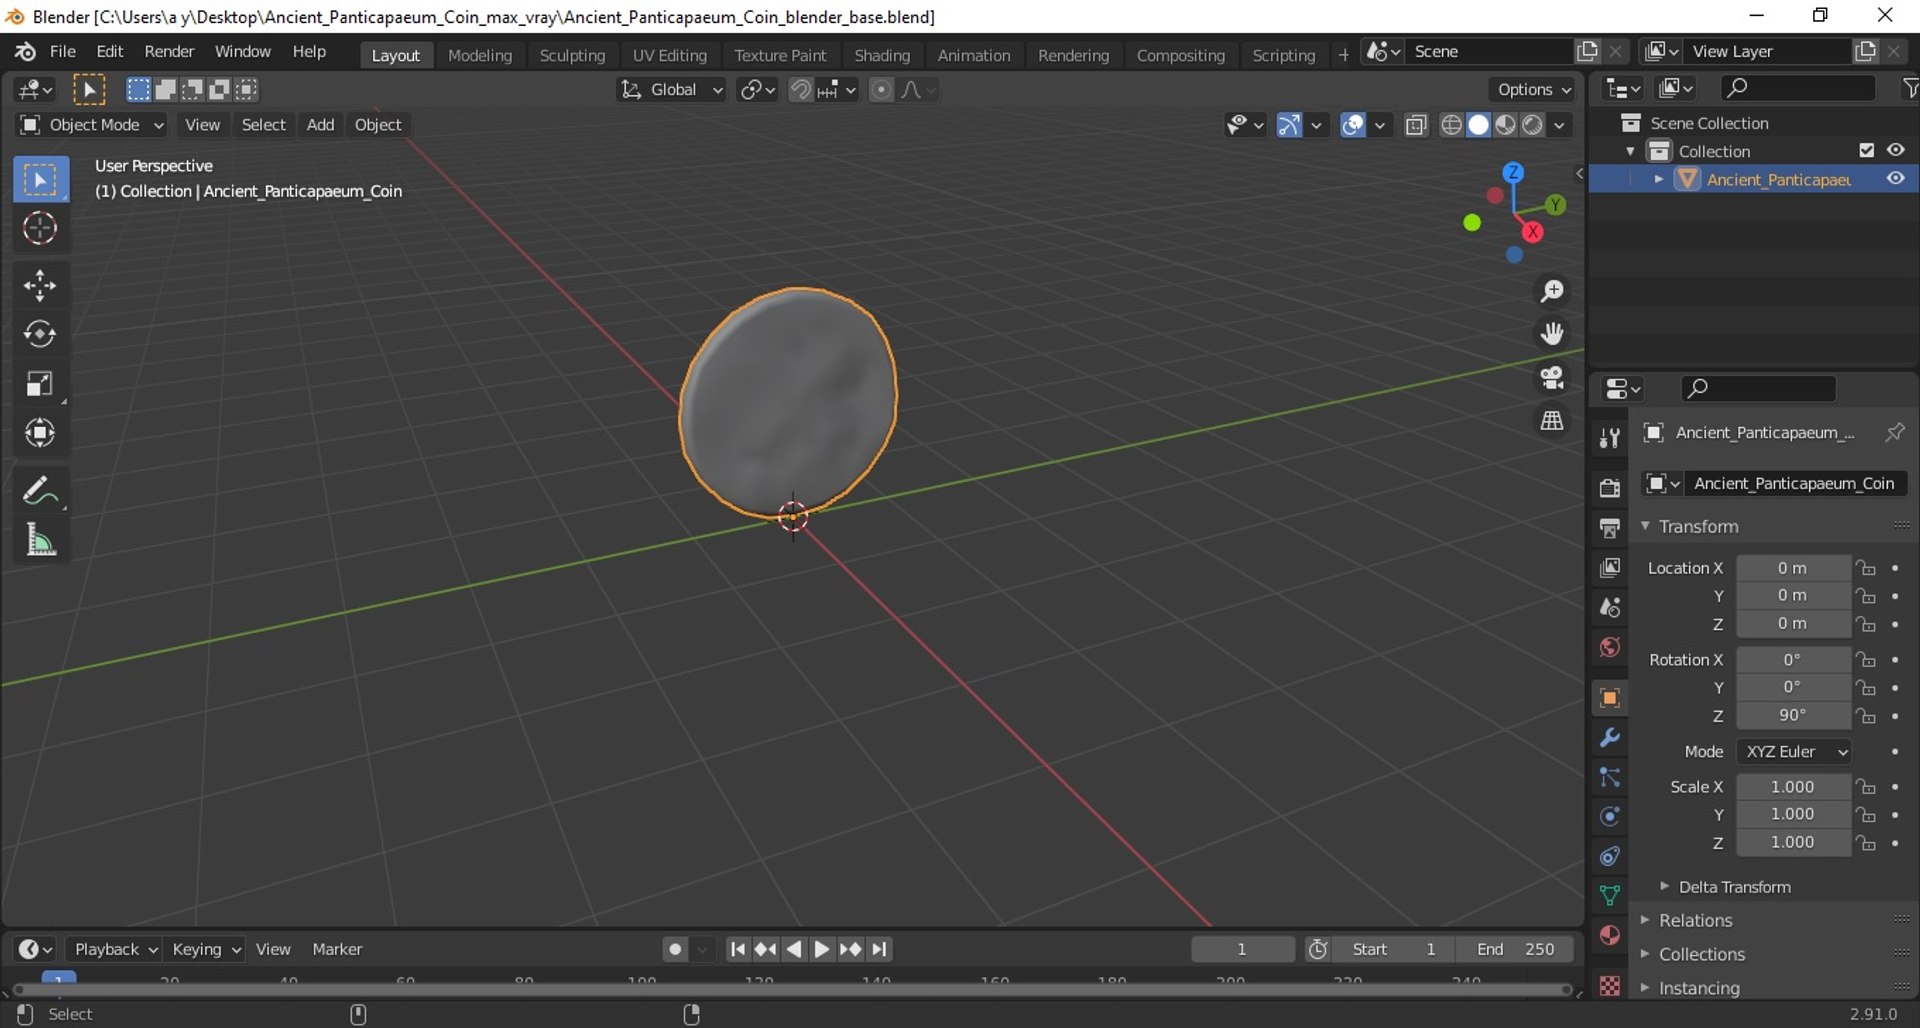
Task: Open the Physics properties tab
Action: click(1609, 816)
